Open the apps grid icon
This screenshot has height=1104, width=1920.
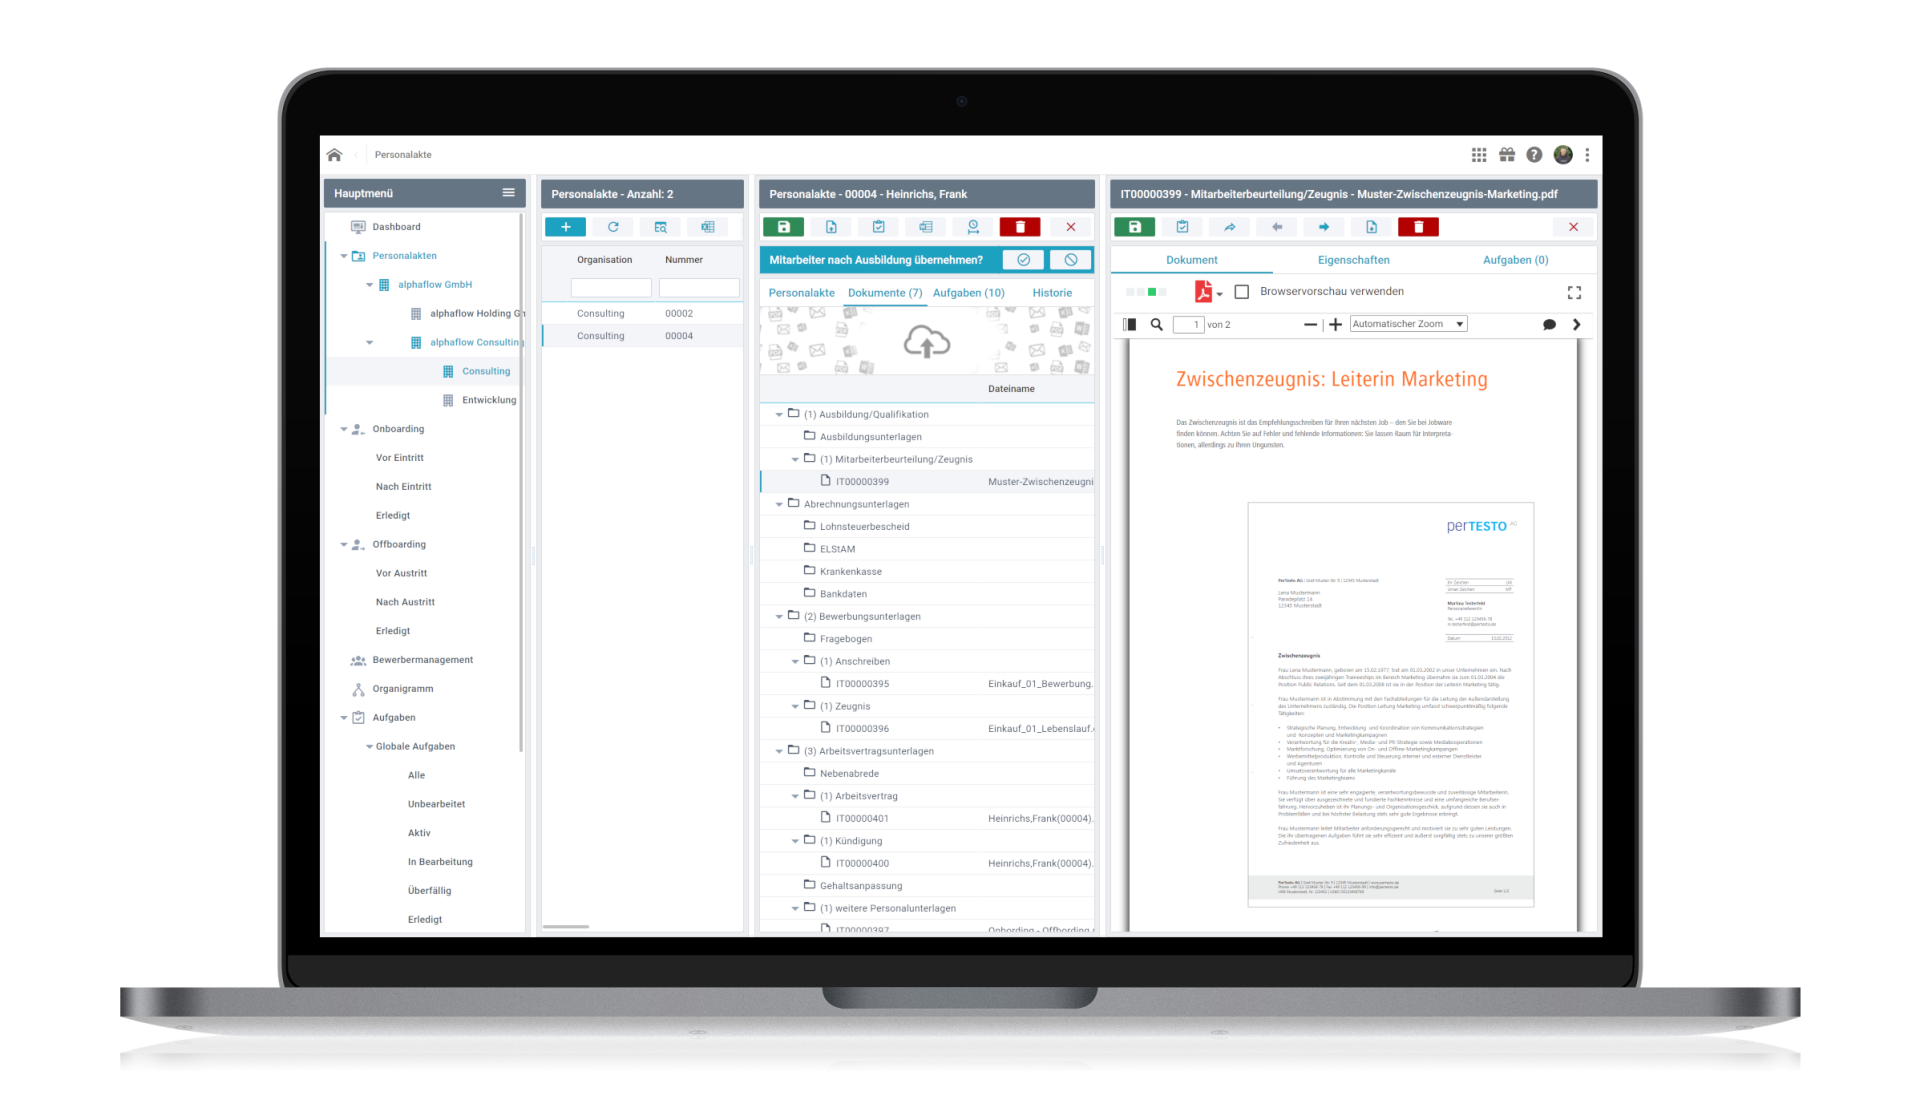point(1479,155)
